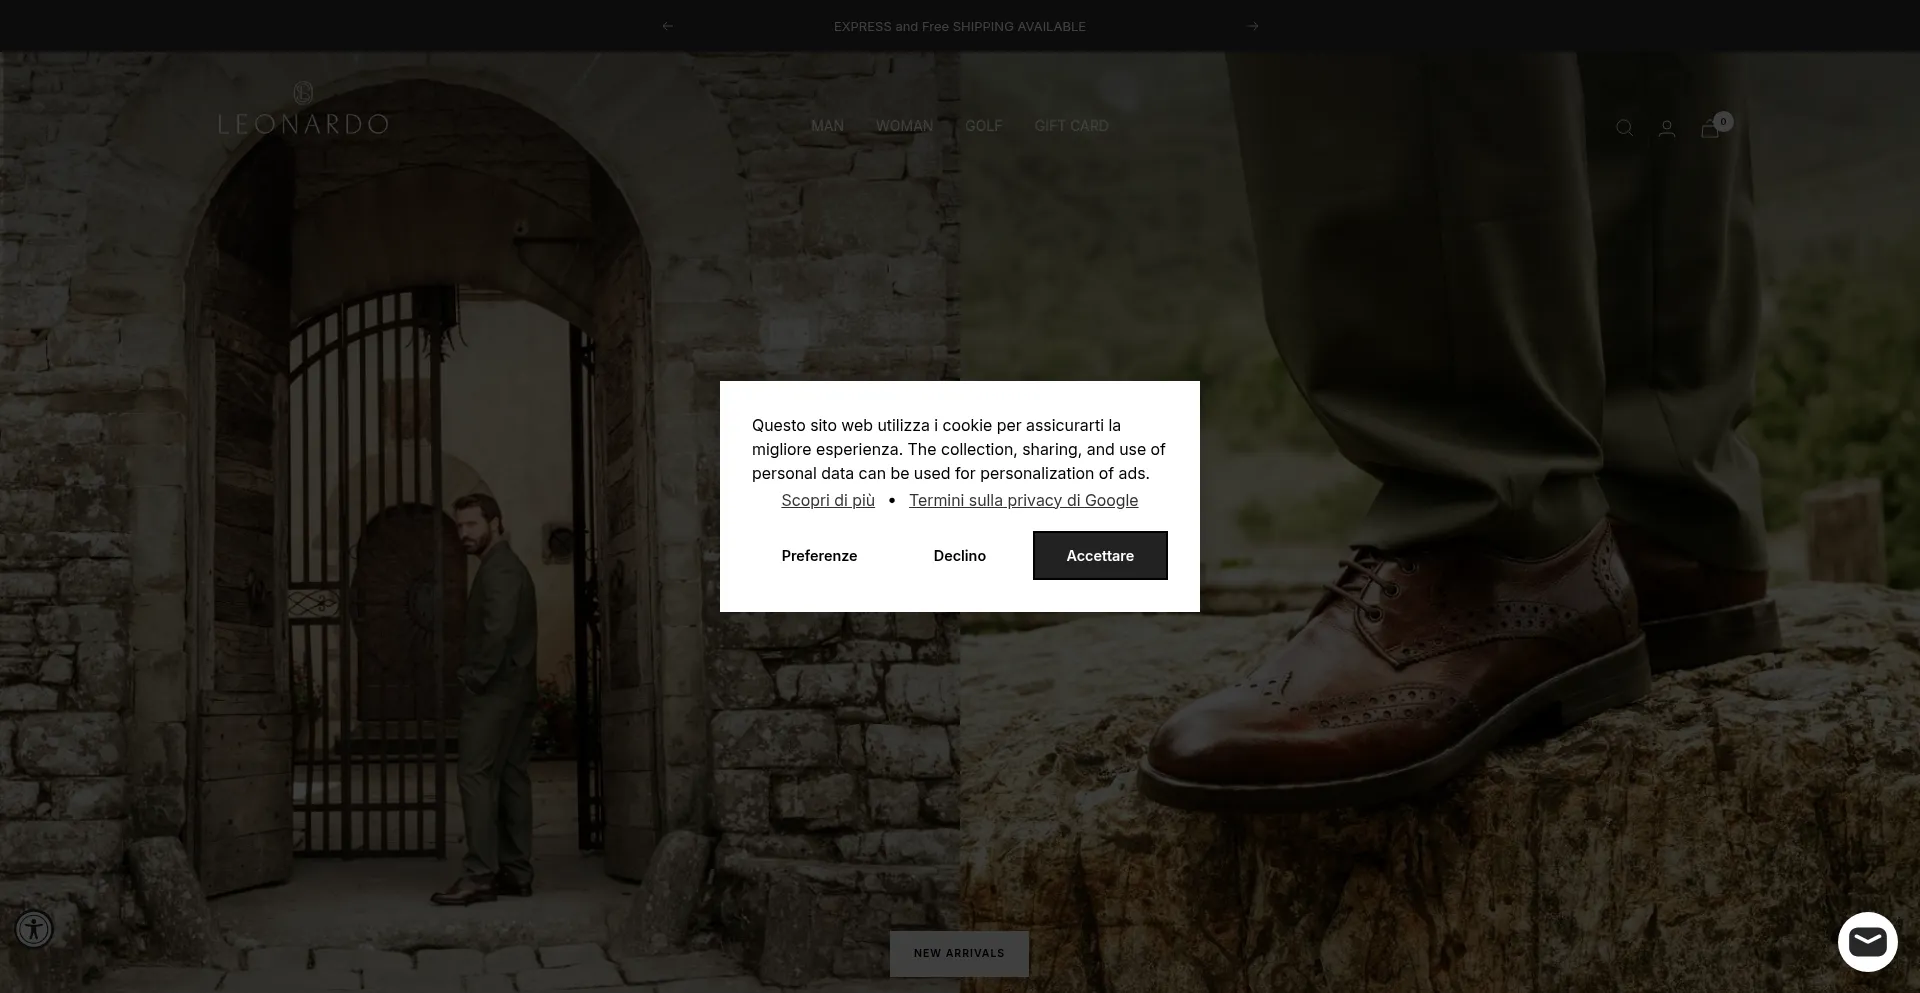Image resolution: width=1920 pixels, height=993 pixels.
Task: Open the MAN menu
Action: (827, 126)
